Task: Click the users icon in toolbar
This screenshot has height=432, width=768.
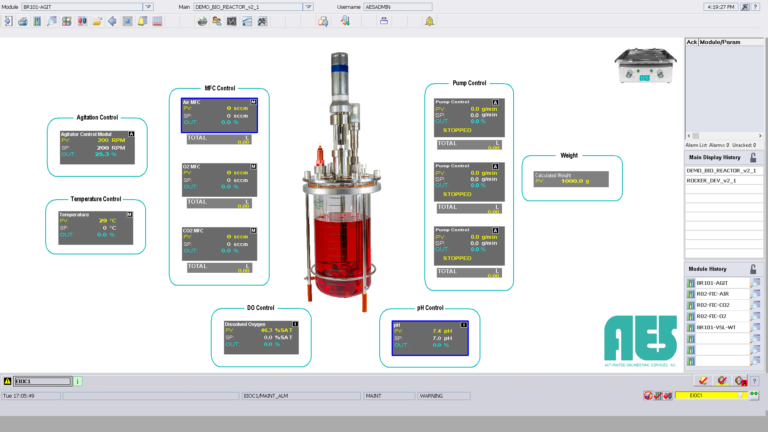Action: [216, 21]
